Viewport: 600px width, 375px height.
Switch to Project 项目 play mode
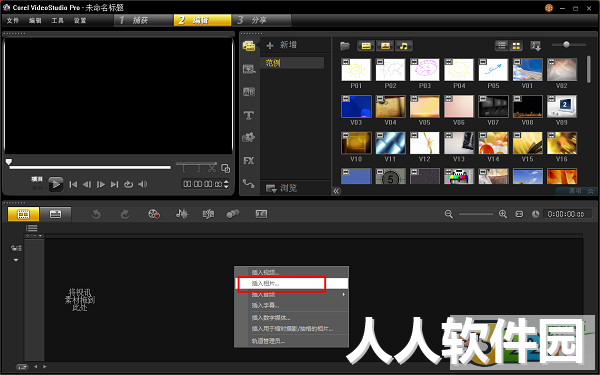[x=37, y=179]
